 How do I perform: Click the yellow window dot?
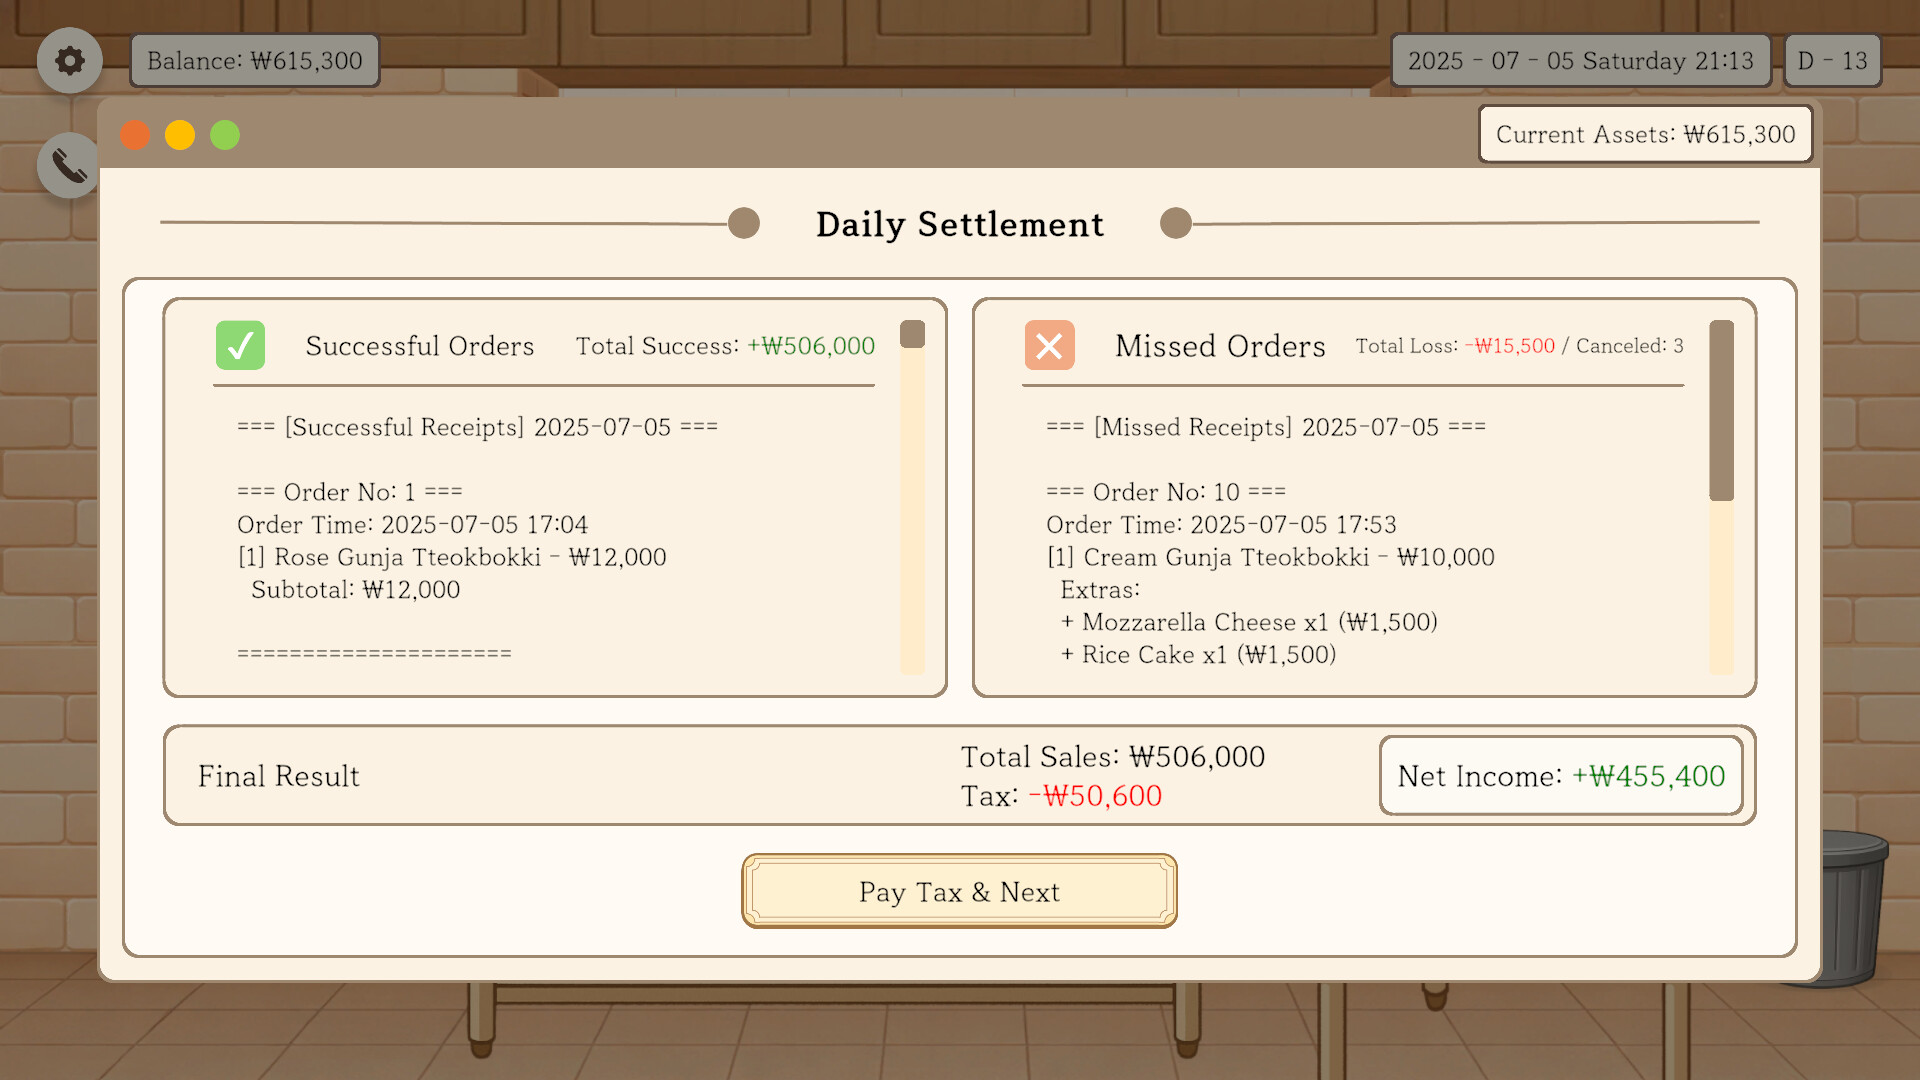180,135
